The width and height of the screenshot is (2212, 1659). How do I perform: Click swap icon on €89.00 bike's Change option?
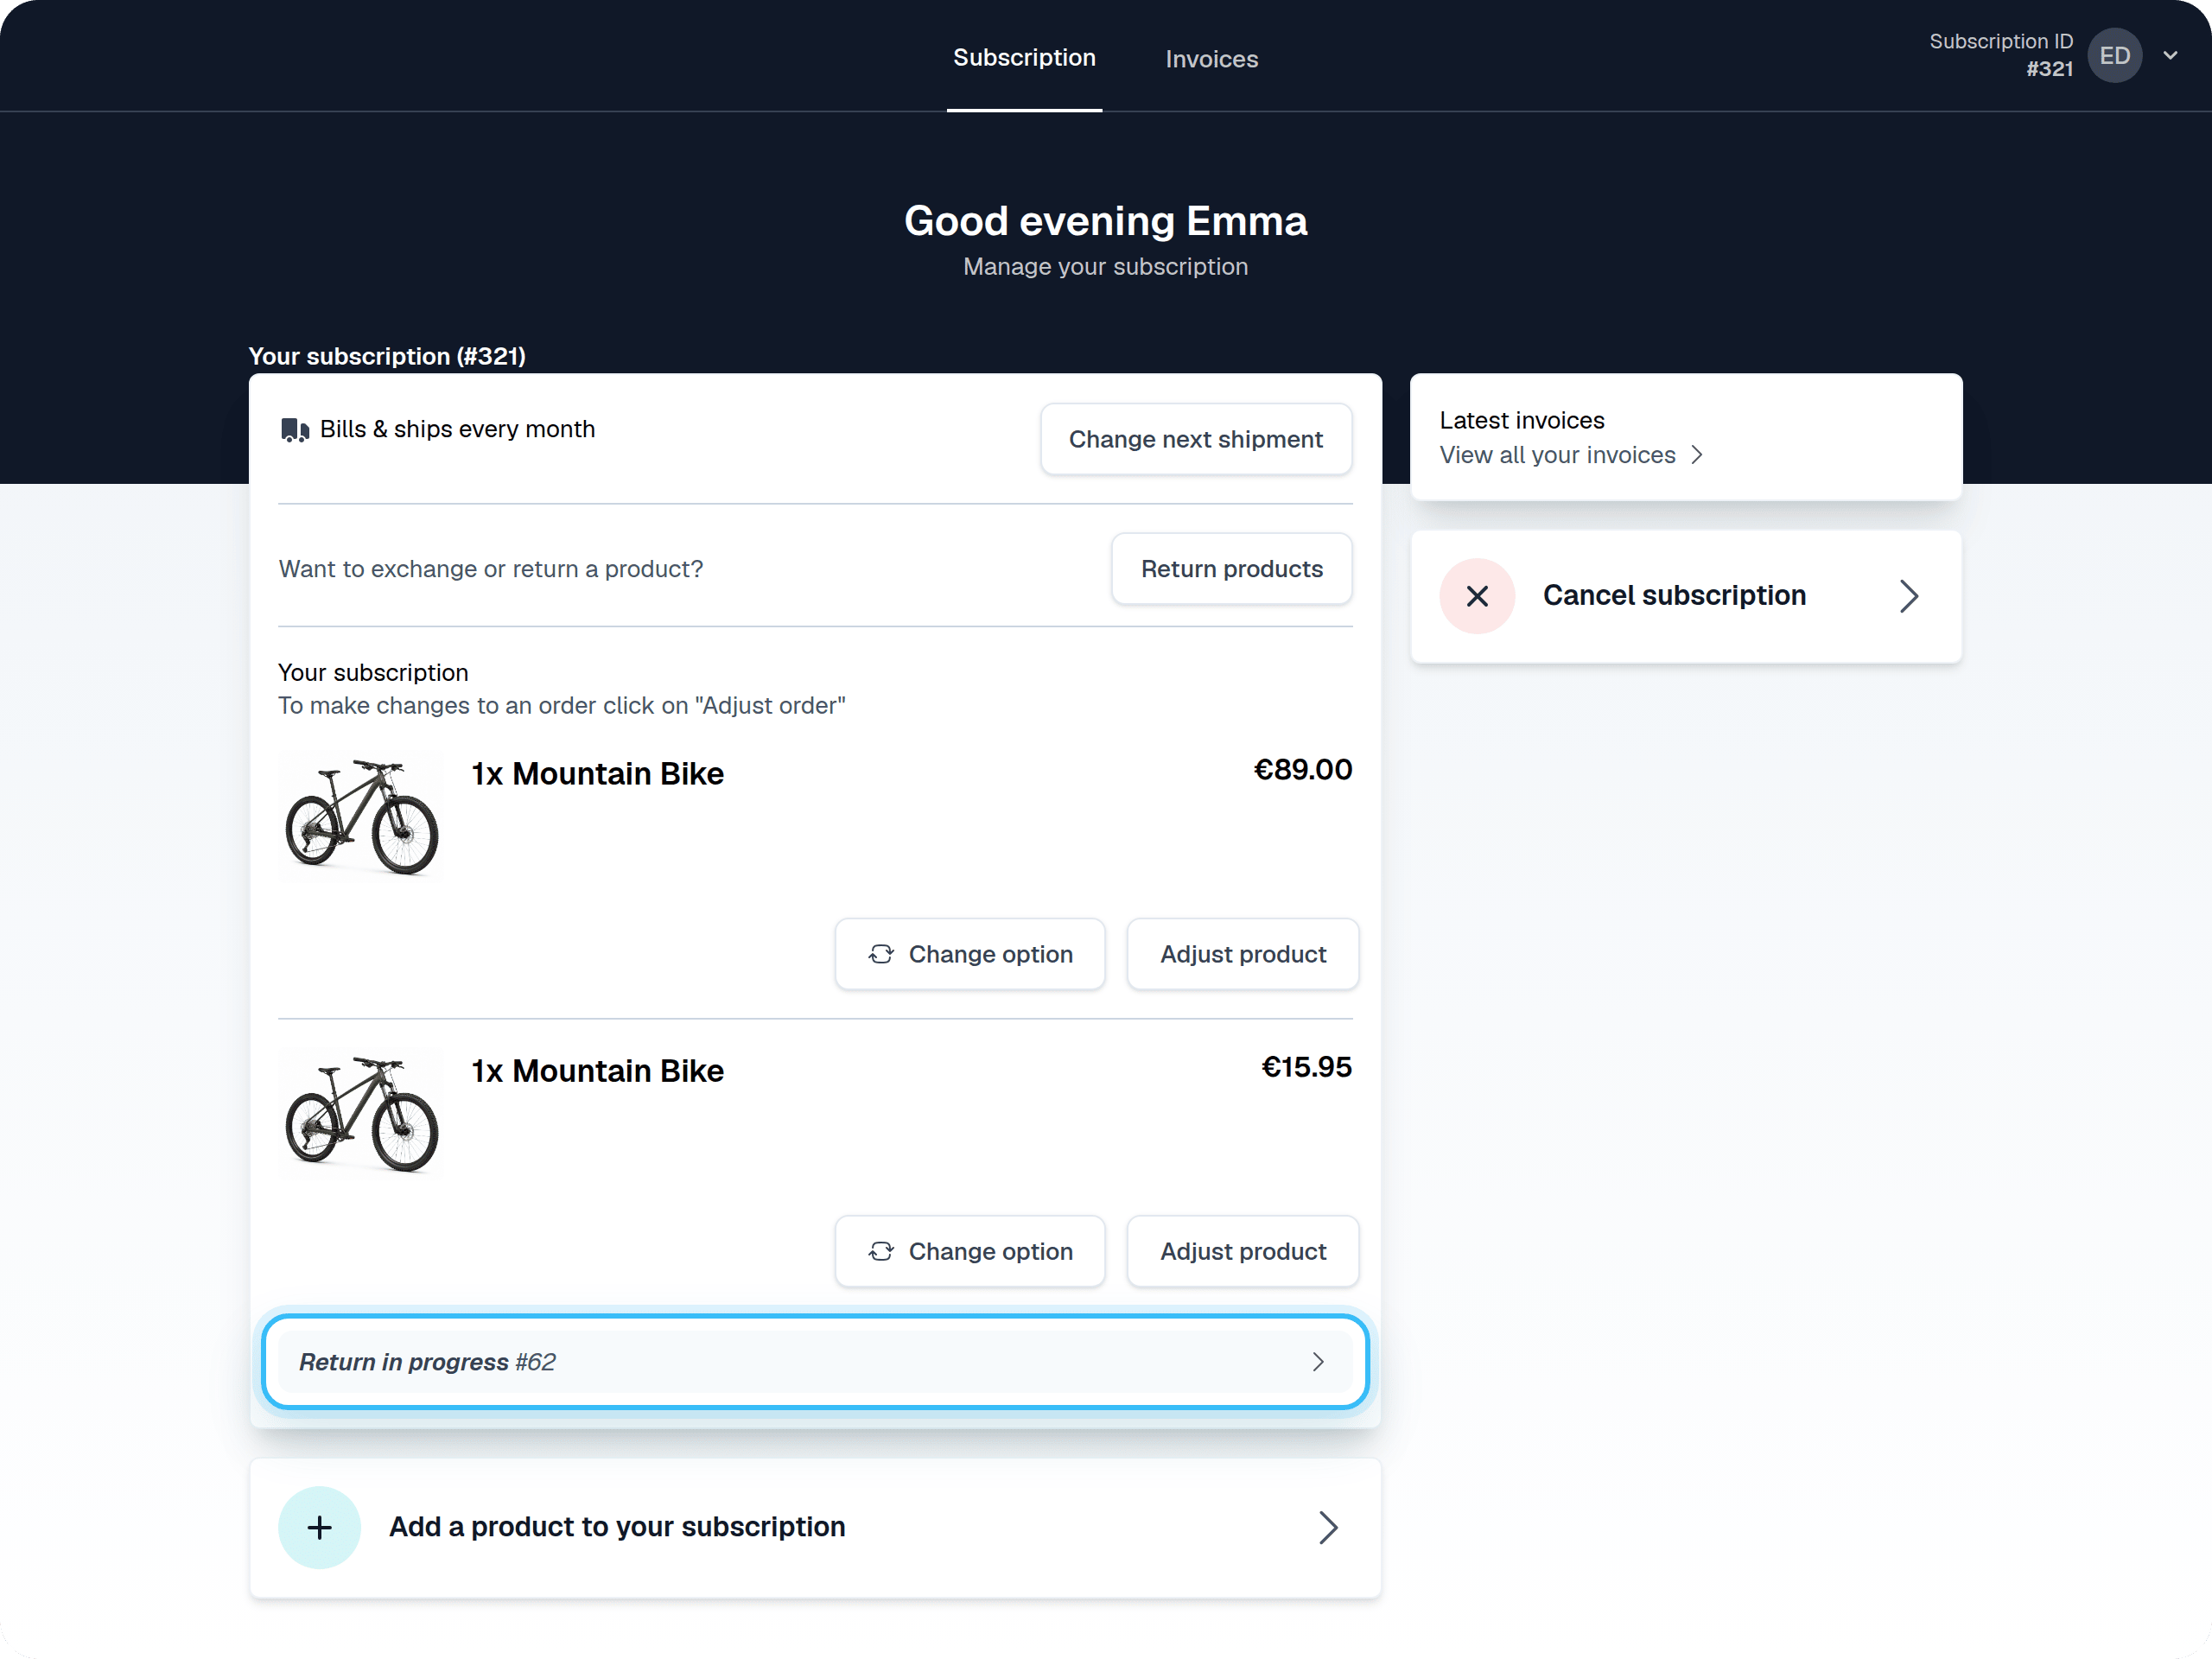coord(881,954)
